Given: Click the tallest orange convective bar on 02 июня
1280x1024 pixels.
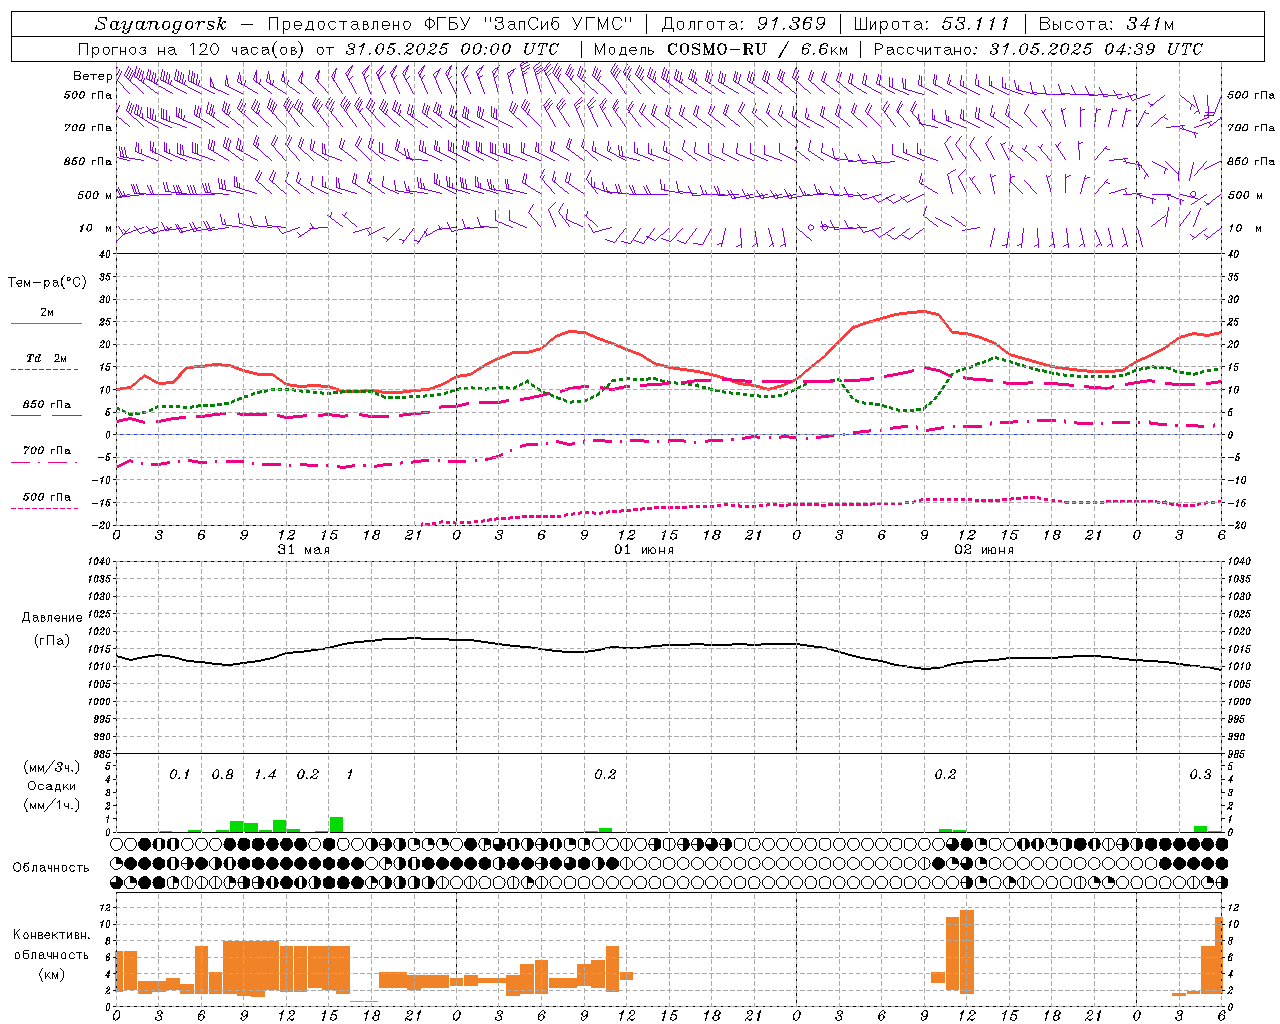Looking at the screenshot, I should tap(966, 950).
